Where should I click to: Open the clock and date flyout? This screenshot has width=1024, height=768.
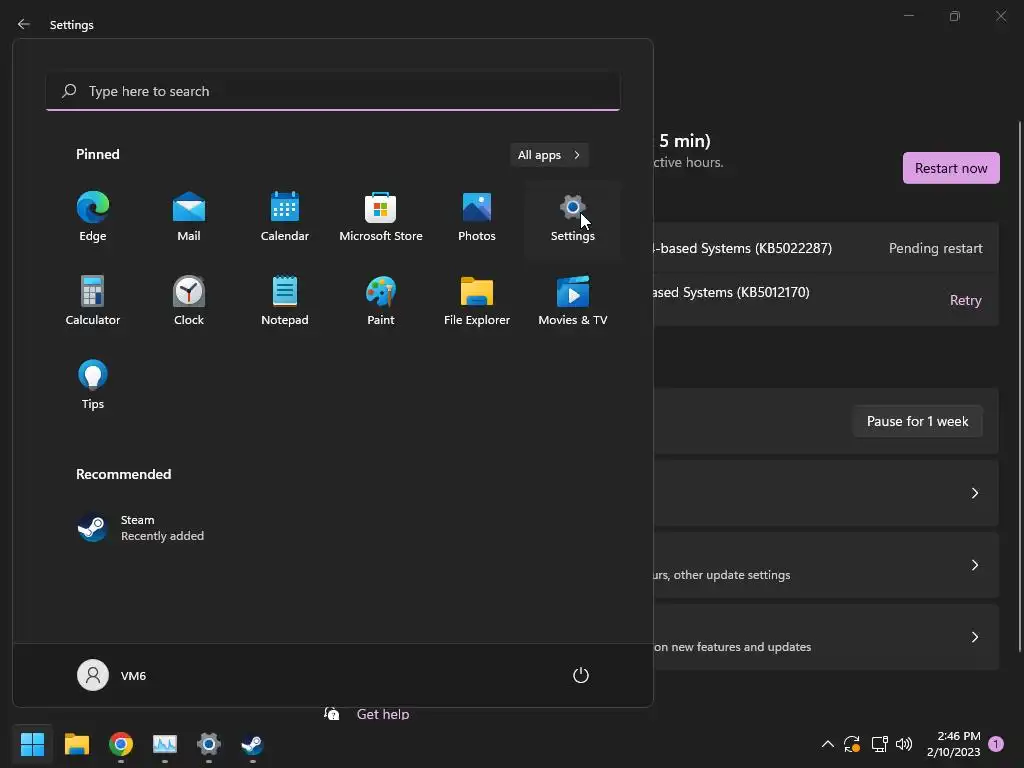click(953, 744)
